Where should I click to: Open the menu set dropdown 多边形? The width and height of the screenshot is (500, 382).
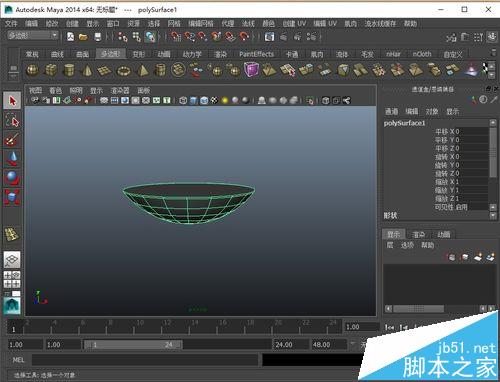click(33, 35)
